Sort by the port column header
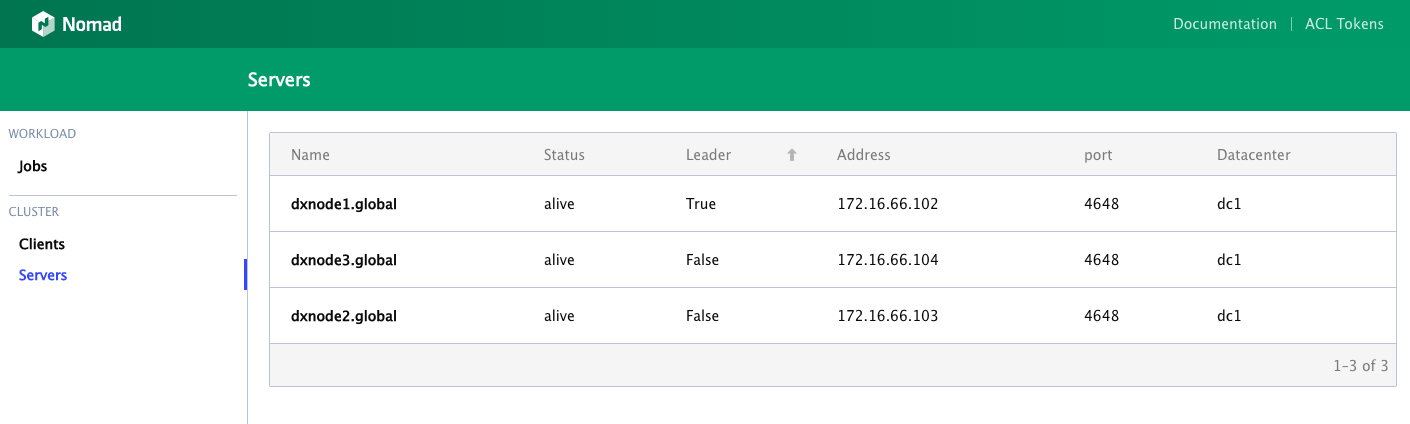 coord(1098,155)
